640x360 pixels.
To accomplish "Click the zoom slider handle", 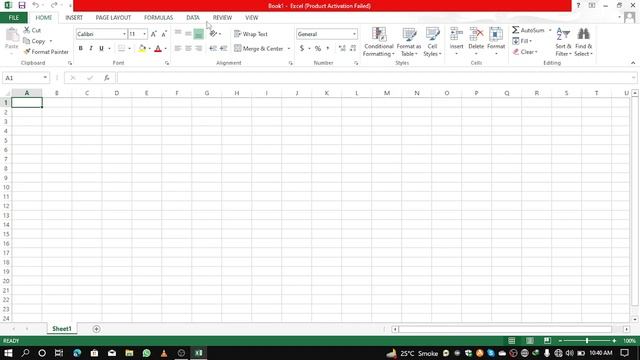I will (x=587, y=340).
